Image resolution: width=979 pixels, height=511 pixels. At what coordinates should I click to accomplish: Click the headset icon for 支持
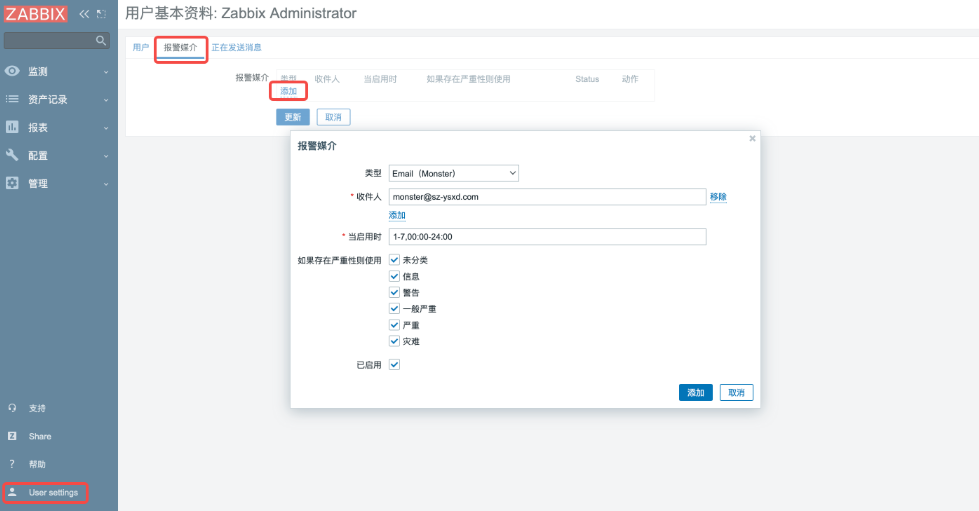(12, 408)
